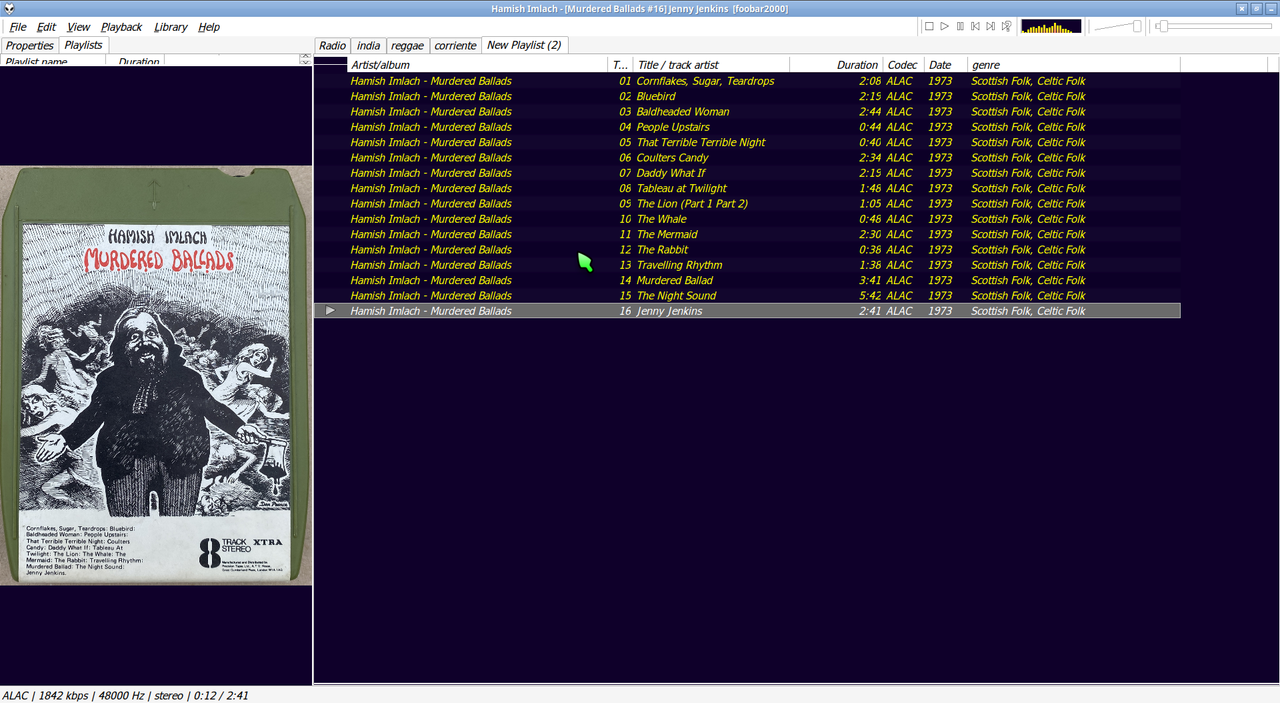Sort by the Date column header
The height and width of the screenshot is (703, 1280).
click(x=945, y=65)
